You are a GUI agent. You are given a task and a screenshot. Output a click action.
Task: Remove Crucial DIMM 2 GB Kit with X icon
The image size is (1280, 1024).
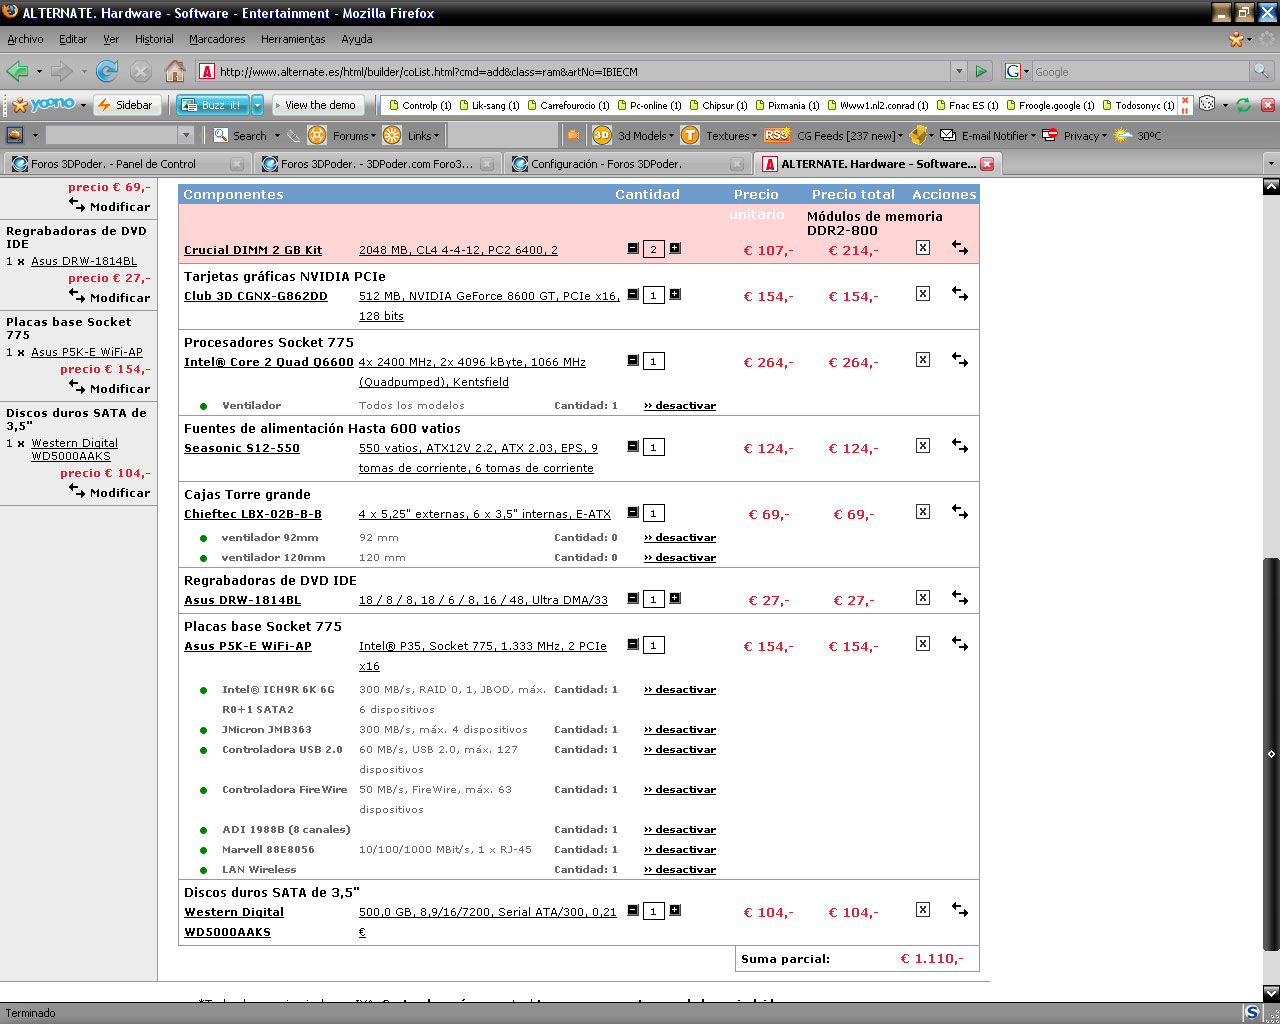[x=923, y=247]
